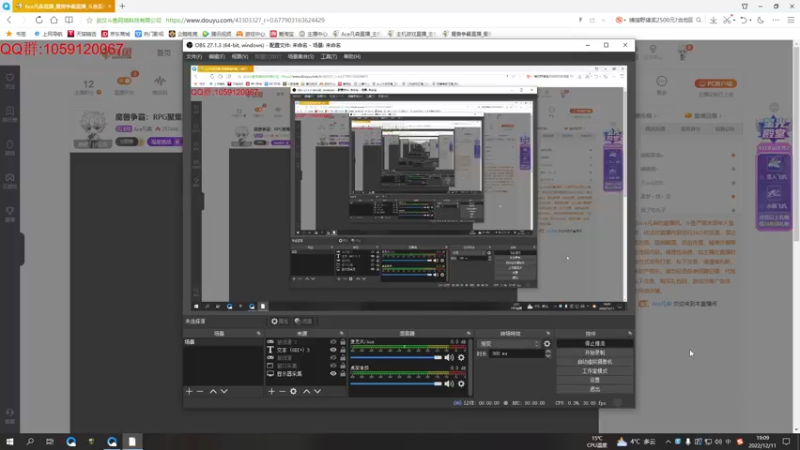Pop out the Audio Mixer dock panel icon
The image size is (800, 450).
468,333
